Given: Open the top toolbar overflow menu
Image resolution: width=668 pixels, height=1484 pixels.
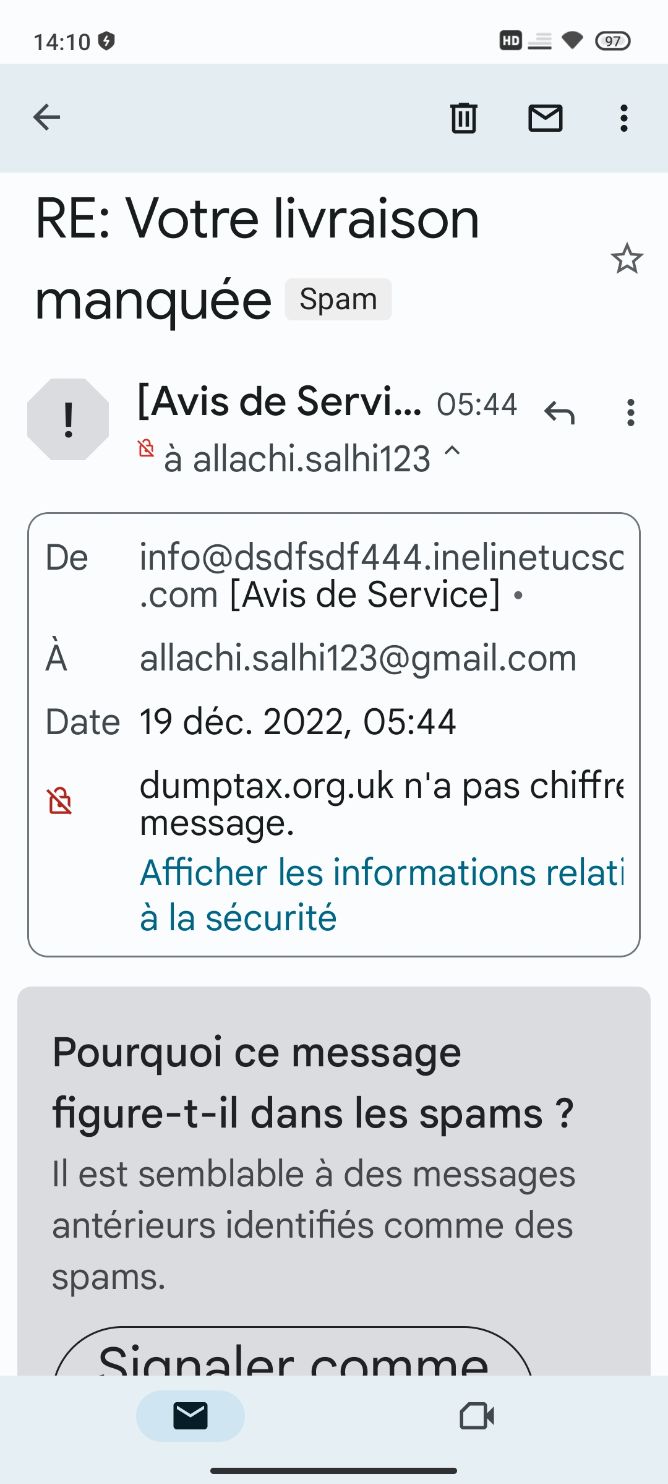Looking at the screenshot, I should click(624, 119).
